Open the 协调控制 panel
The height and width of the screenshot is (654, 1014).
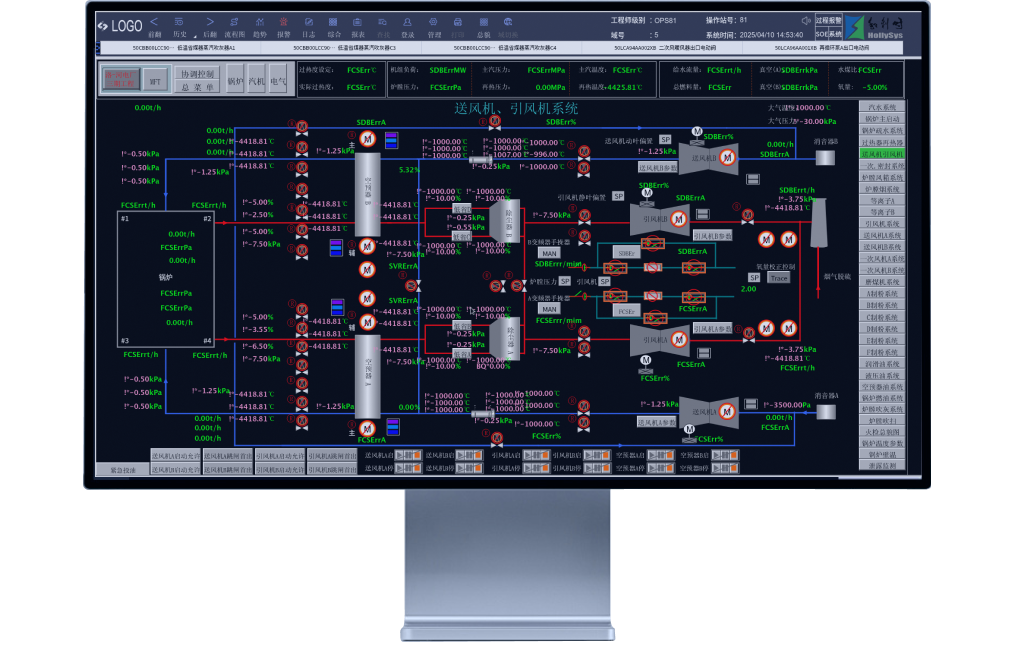coord(197,73)
